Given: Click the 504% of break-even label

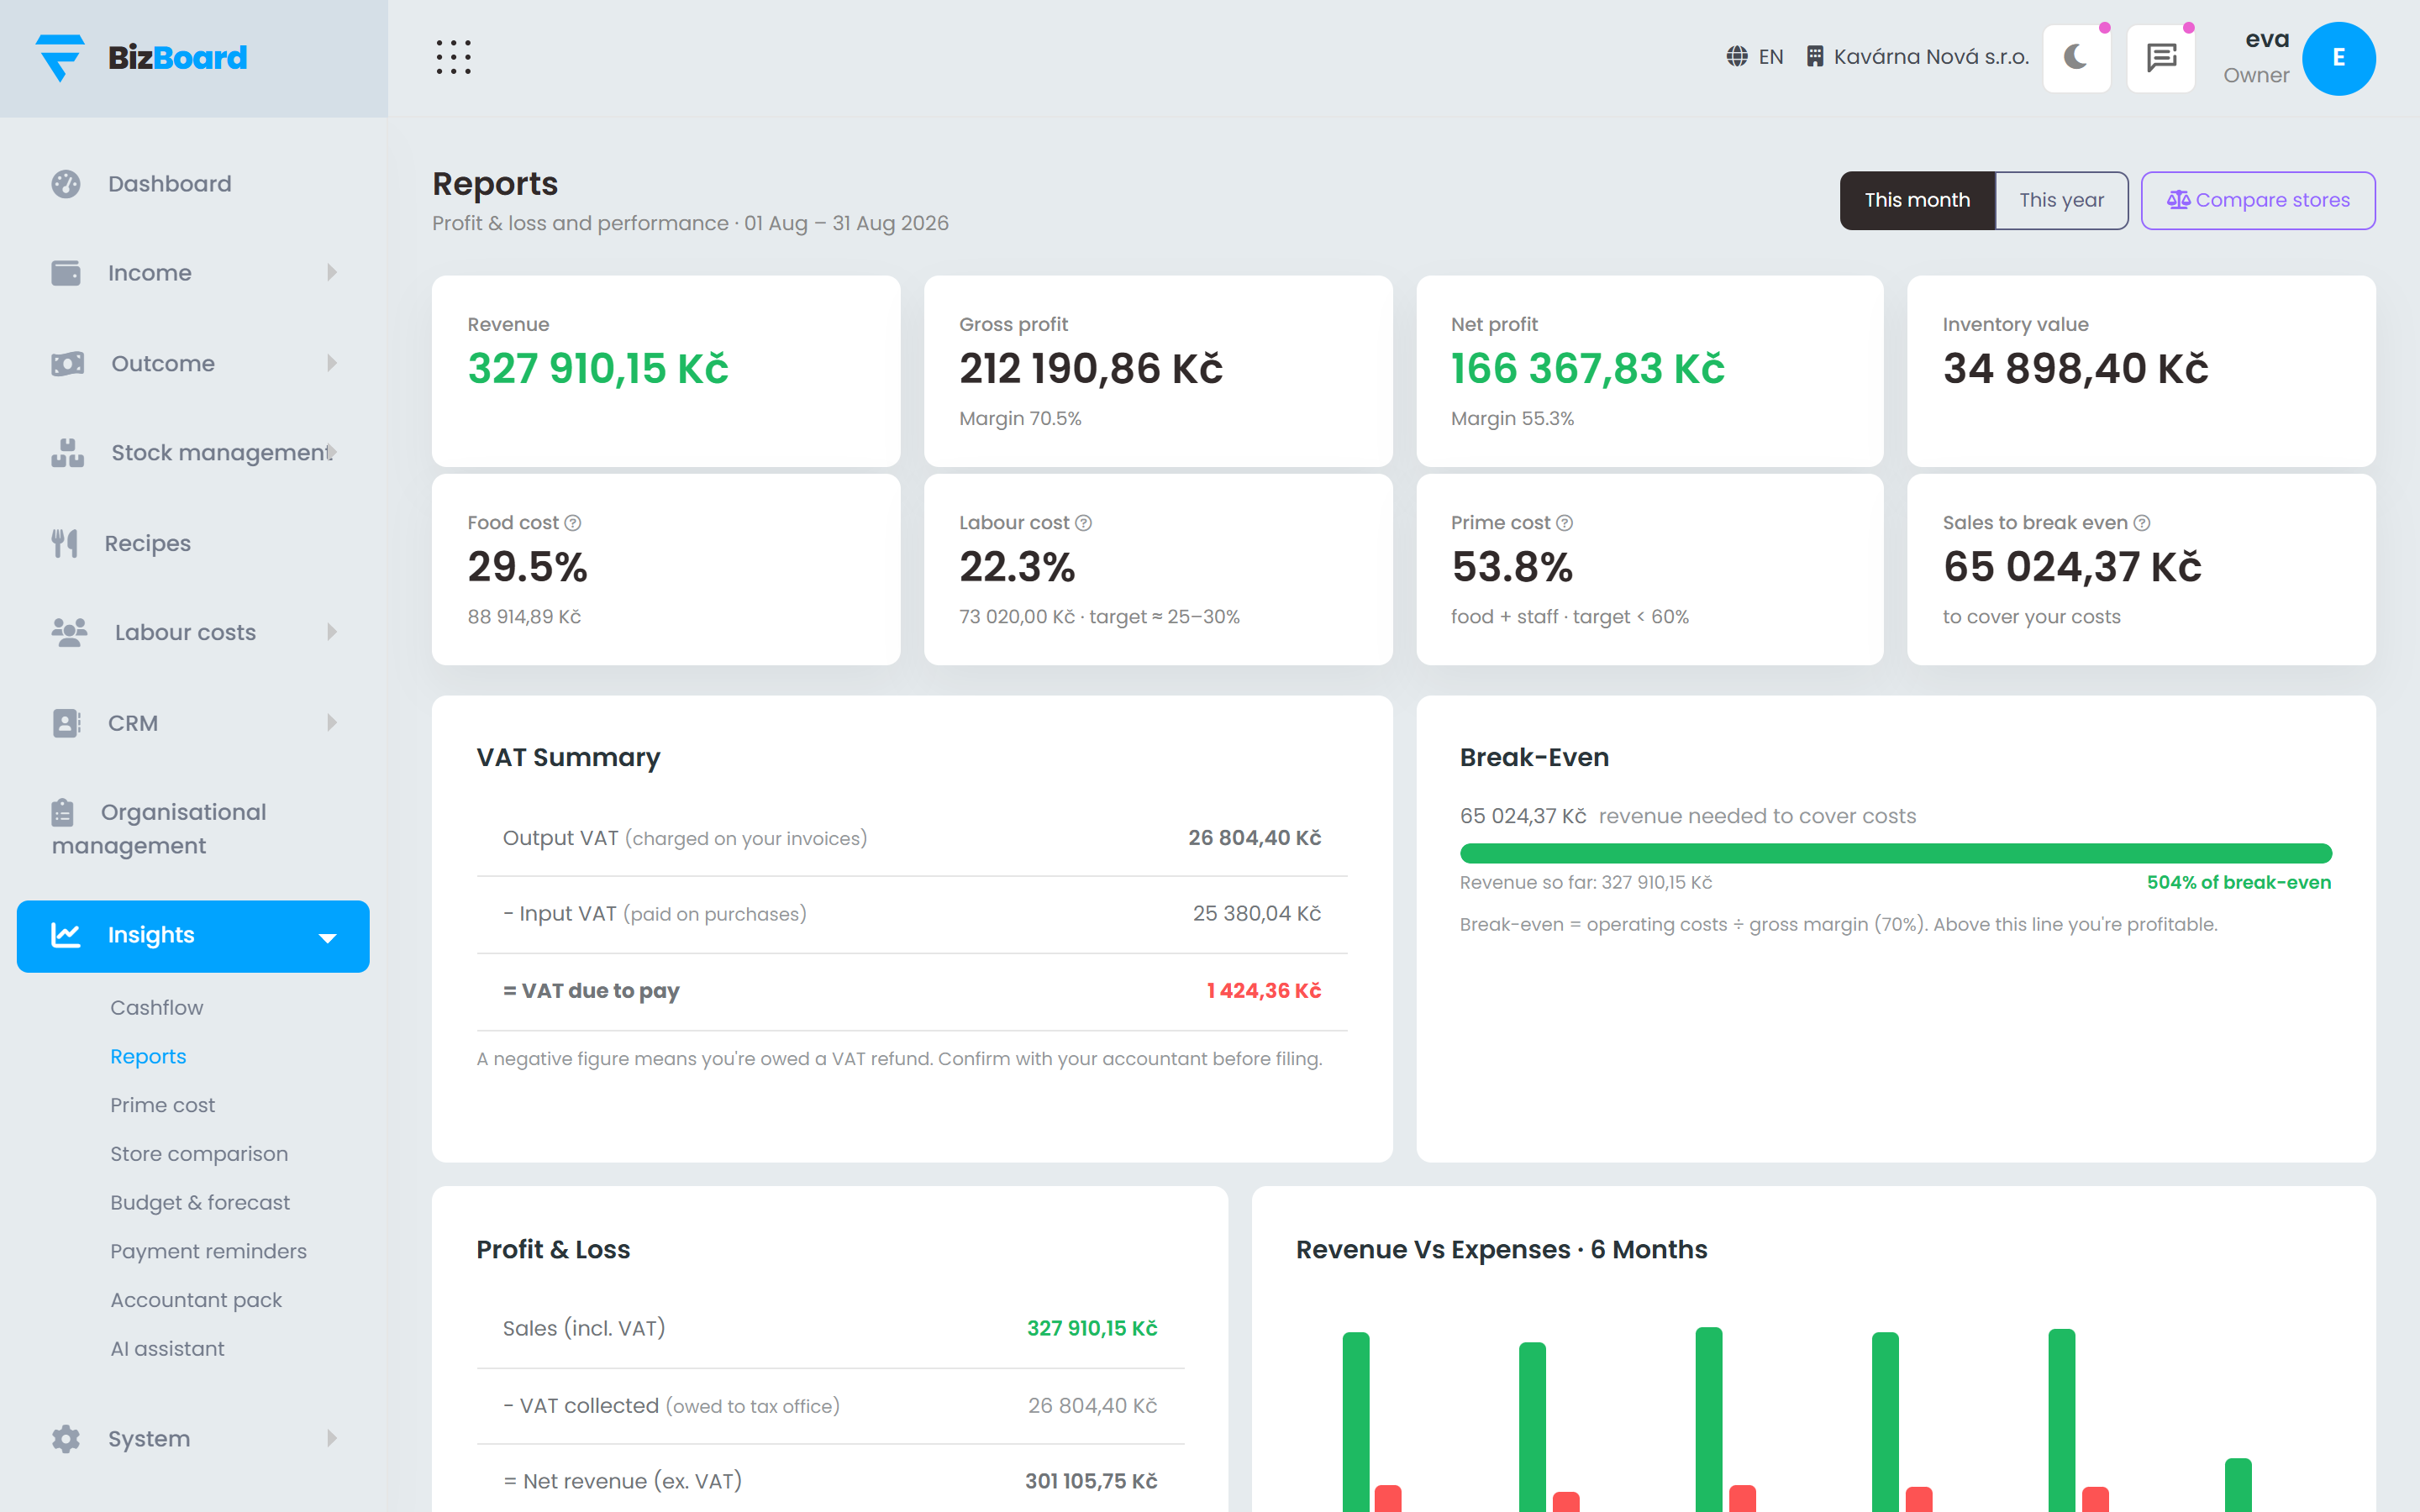Looking at the screenshot, I should coord(2239,883).
